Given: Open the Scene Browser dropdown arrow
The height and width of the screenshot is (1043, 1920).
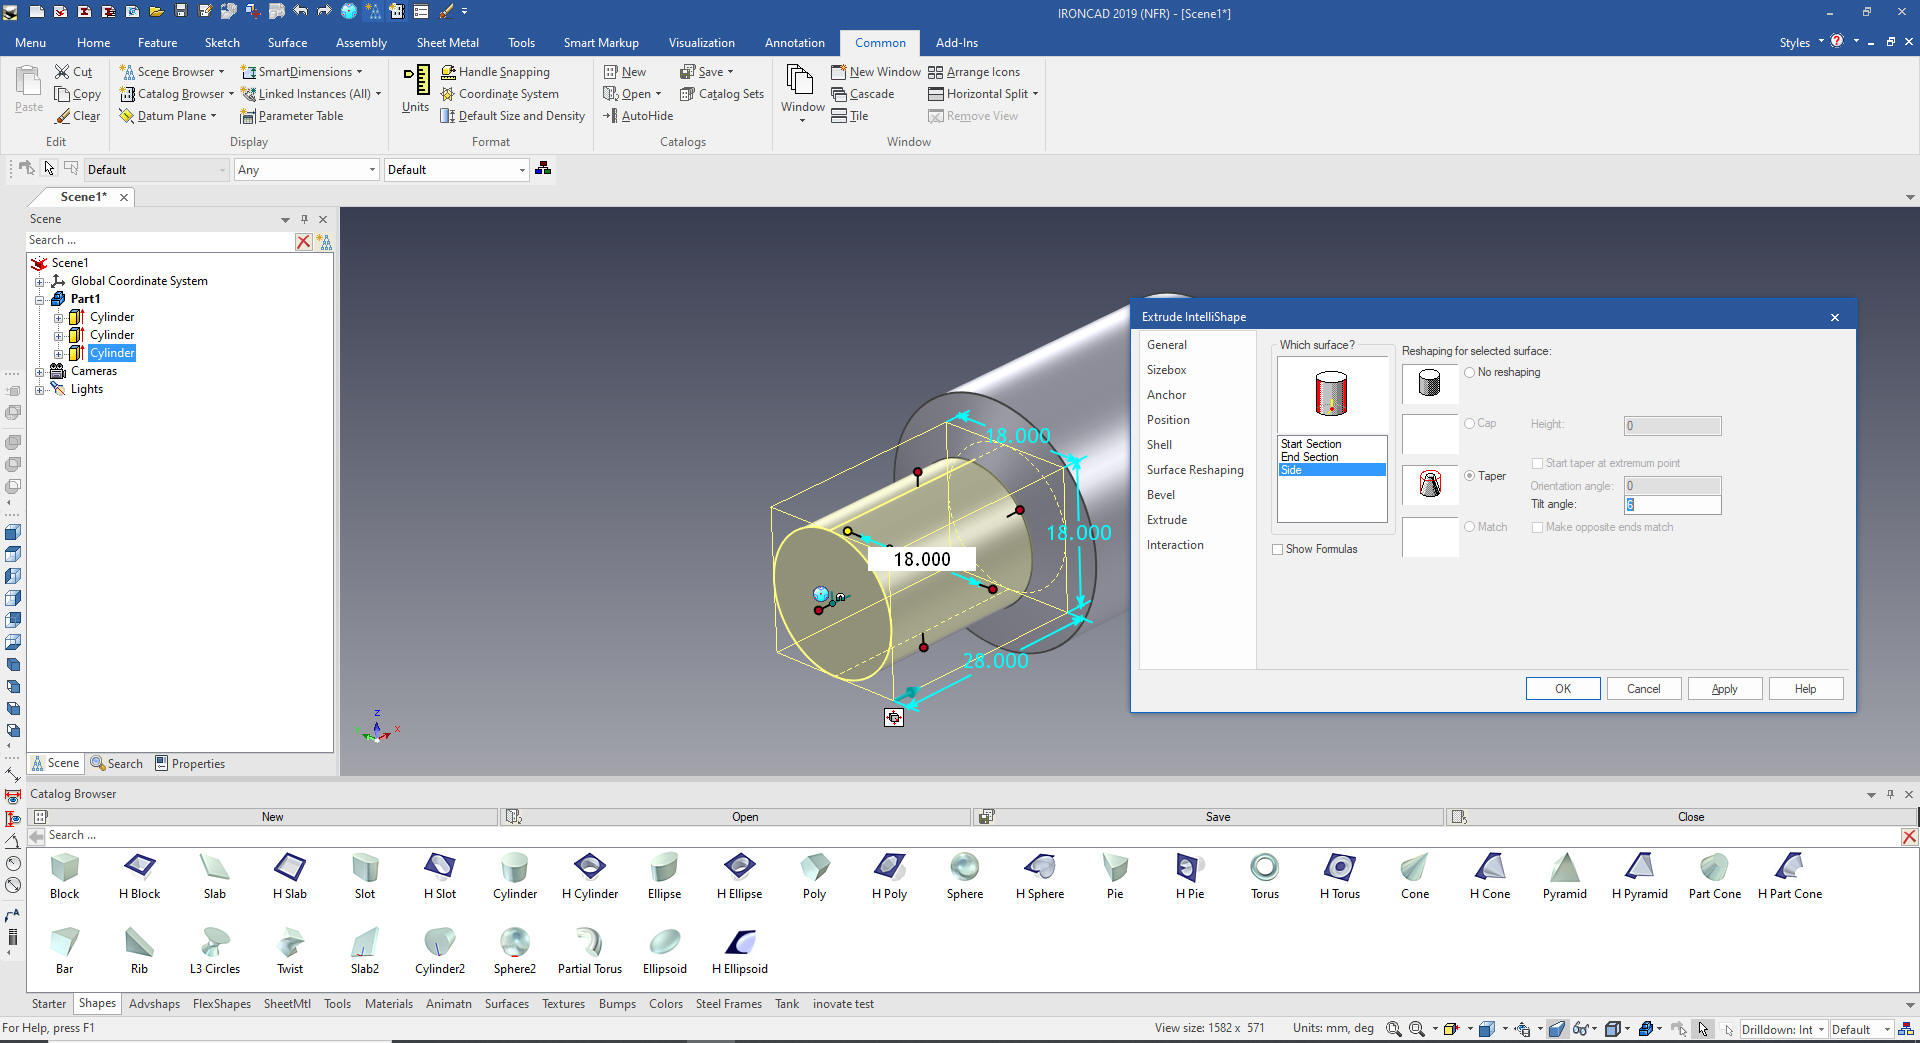Looking at the screenshot, I should 221,72.
